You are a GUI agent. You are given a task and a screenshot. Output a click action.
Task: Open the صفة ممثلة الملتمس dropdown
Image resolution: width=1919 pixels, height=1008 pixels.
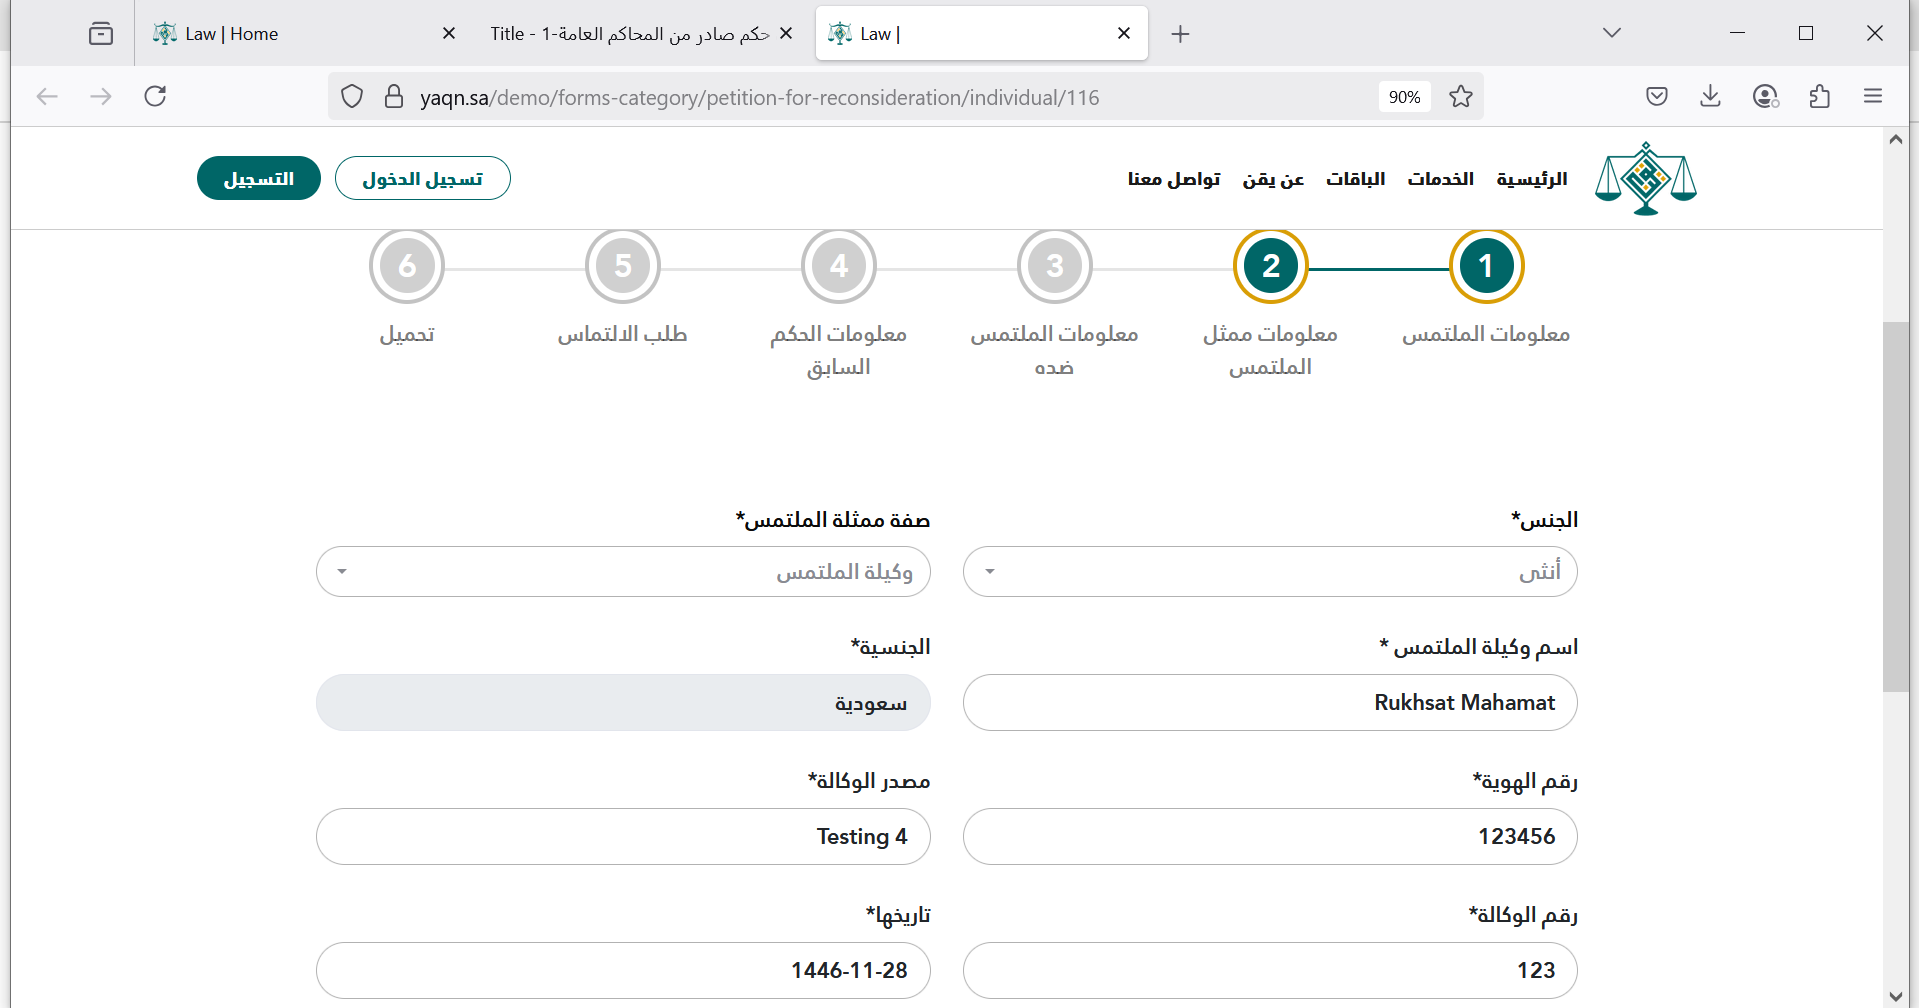pyautogui.click(x=622, y=572)
